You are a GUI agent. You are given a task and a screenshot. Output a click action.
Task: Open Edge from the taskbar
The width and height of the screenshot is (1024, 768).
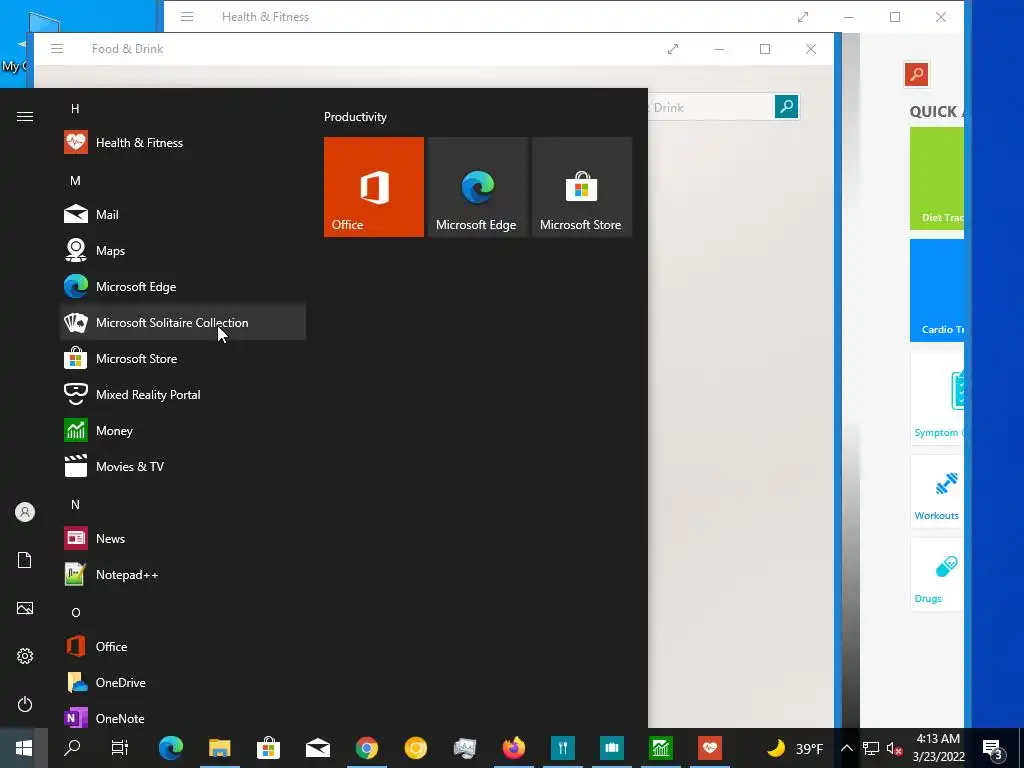(170, 748)
